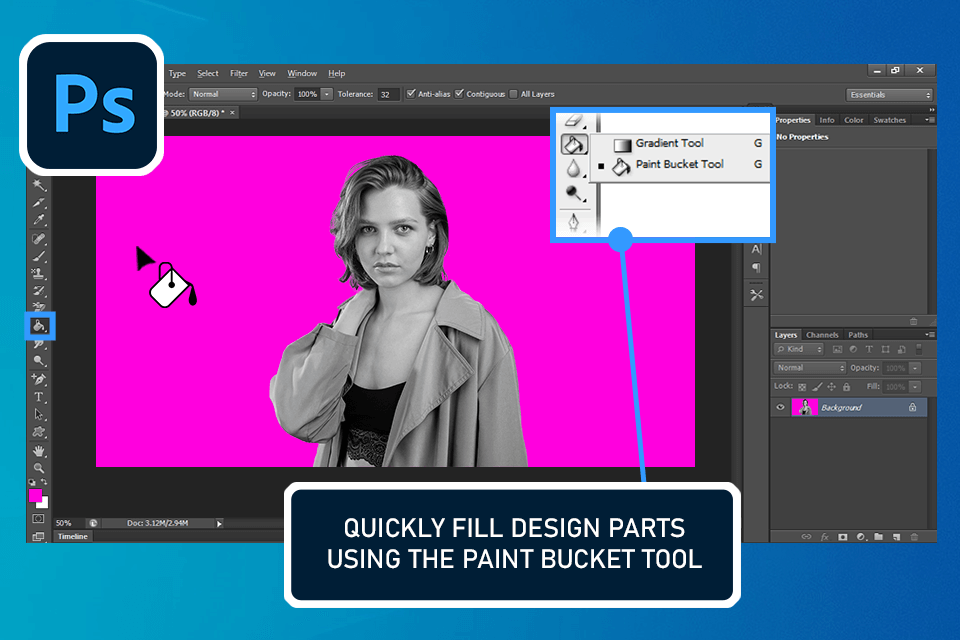Open the Mode dropdown in options bar
This screenshot has height=640, width=960.
223,94
